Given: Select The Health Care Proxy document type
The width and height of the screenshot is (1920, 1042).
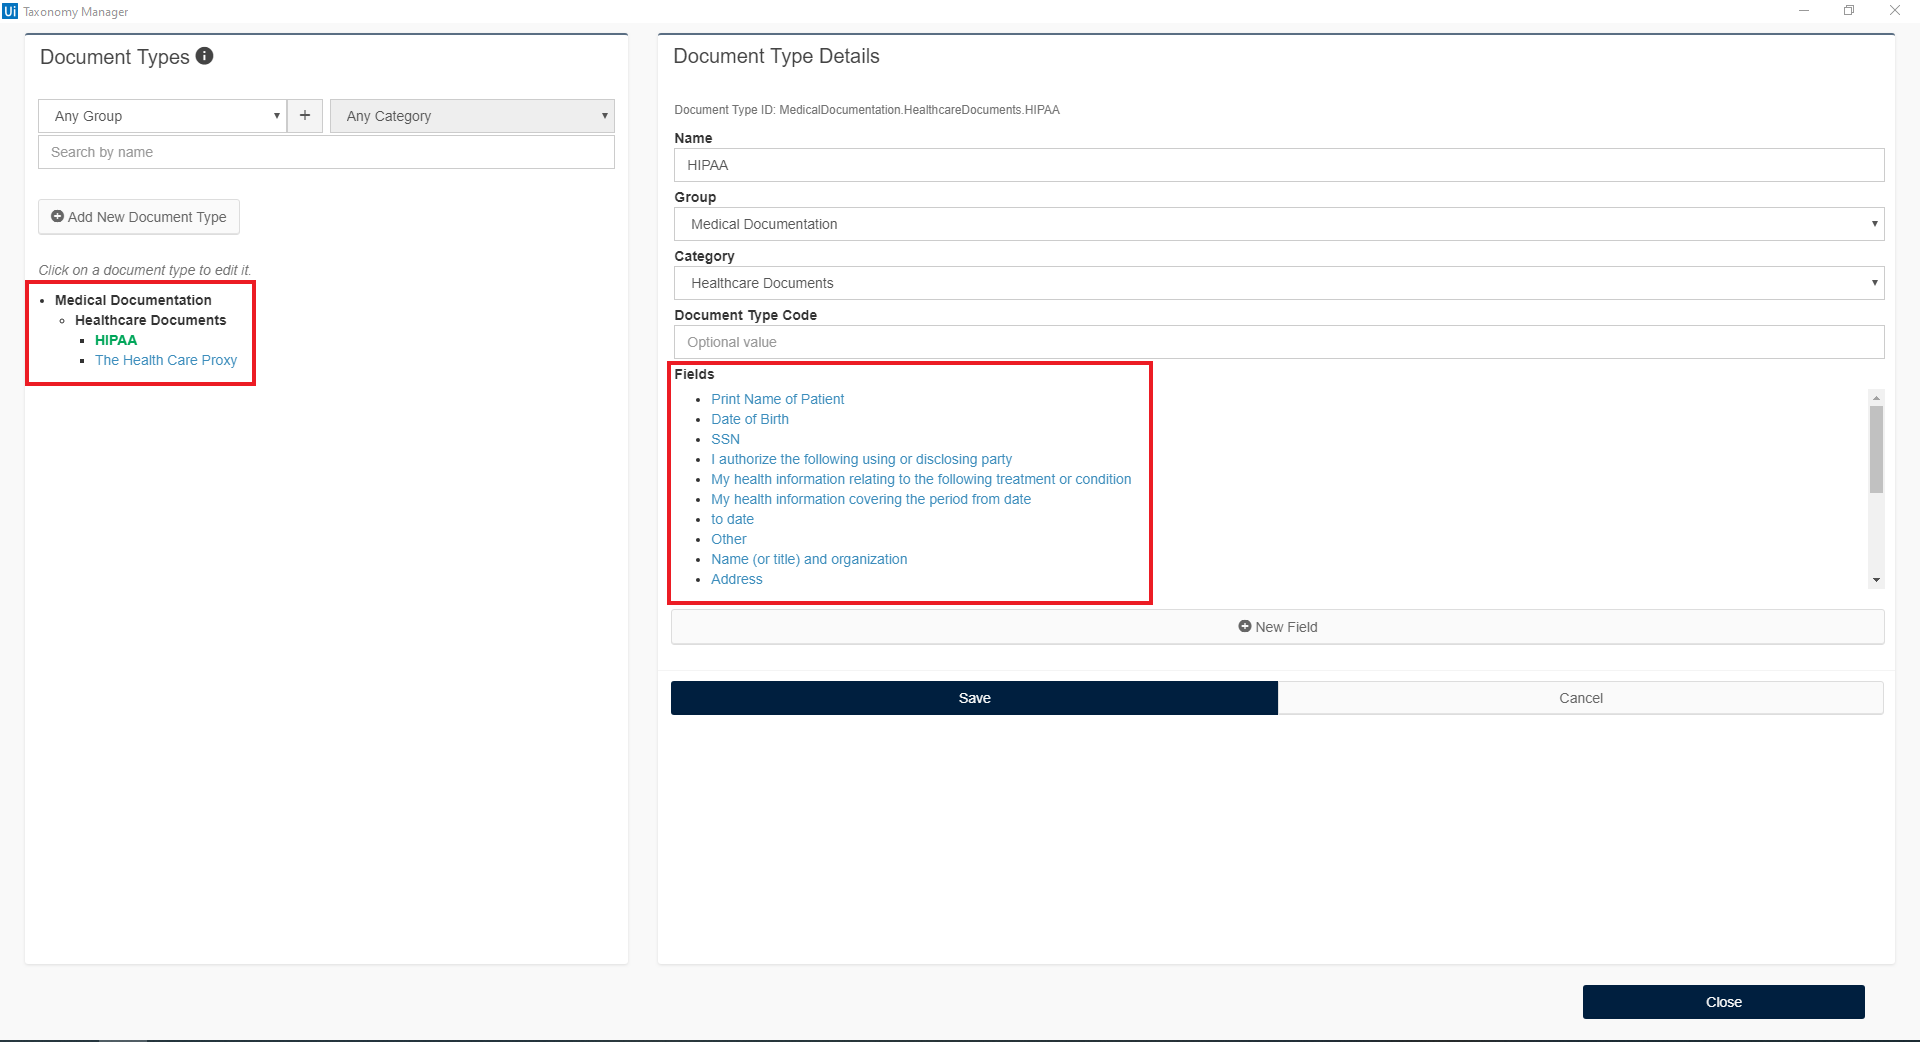Looking at the screenshot, I should tap(166, 360).
